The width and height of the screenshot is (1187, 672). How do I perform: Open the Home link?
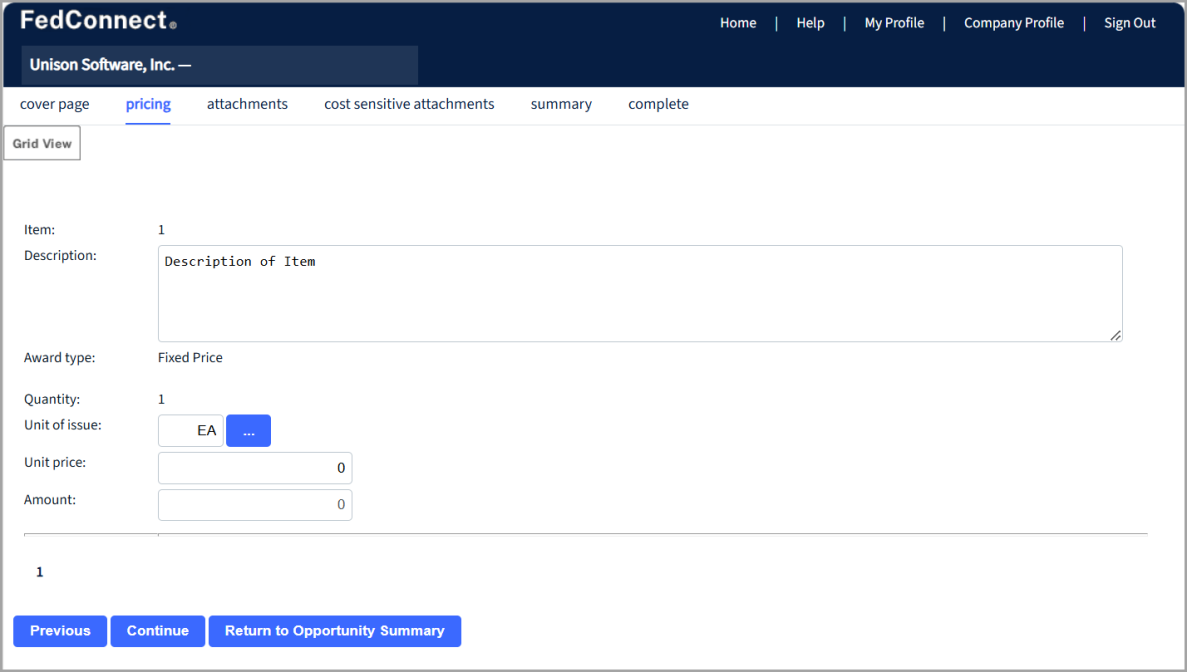click(x=737, y=23)
